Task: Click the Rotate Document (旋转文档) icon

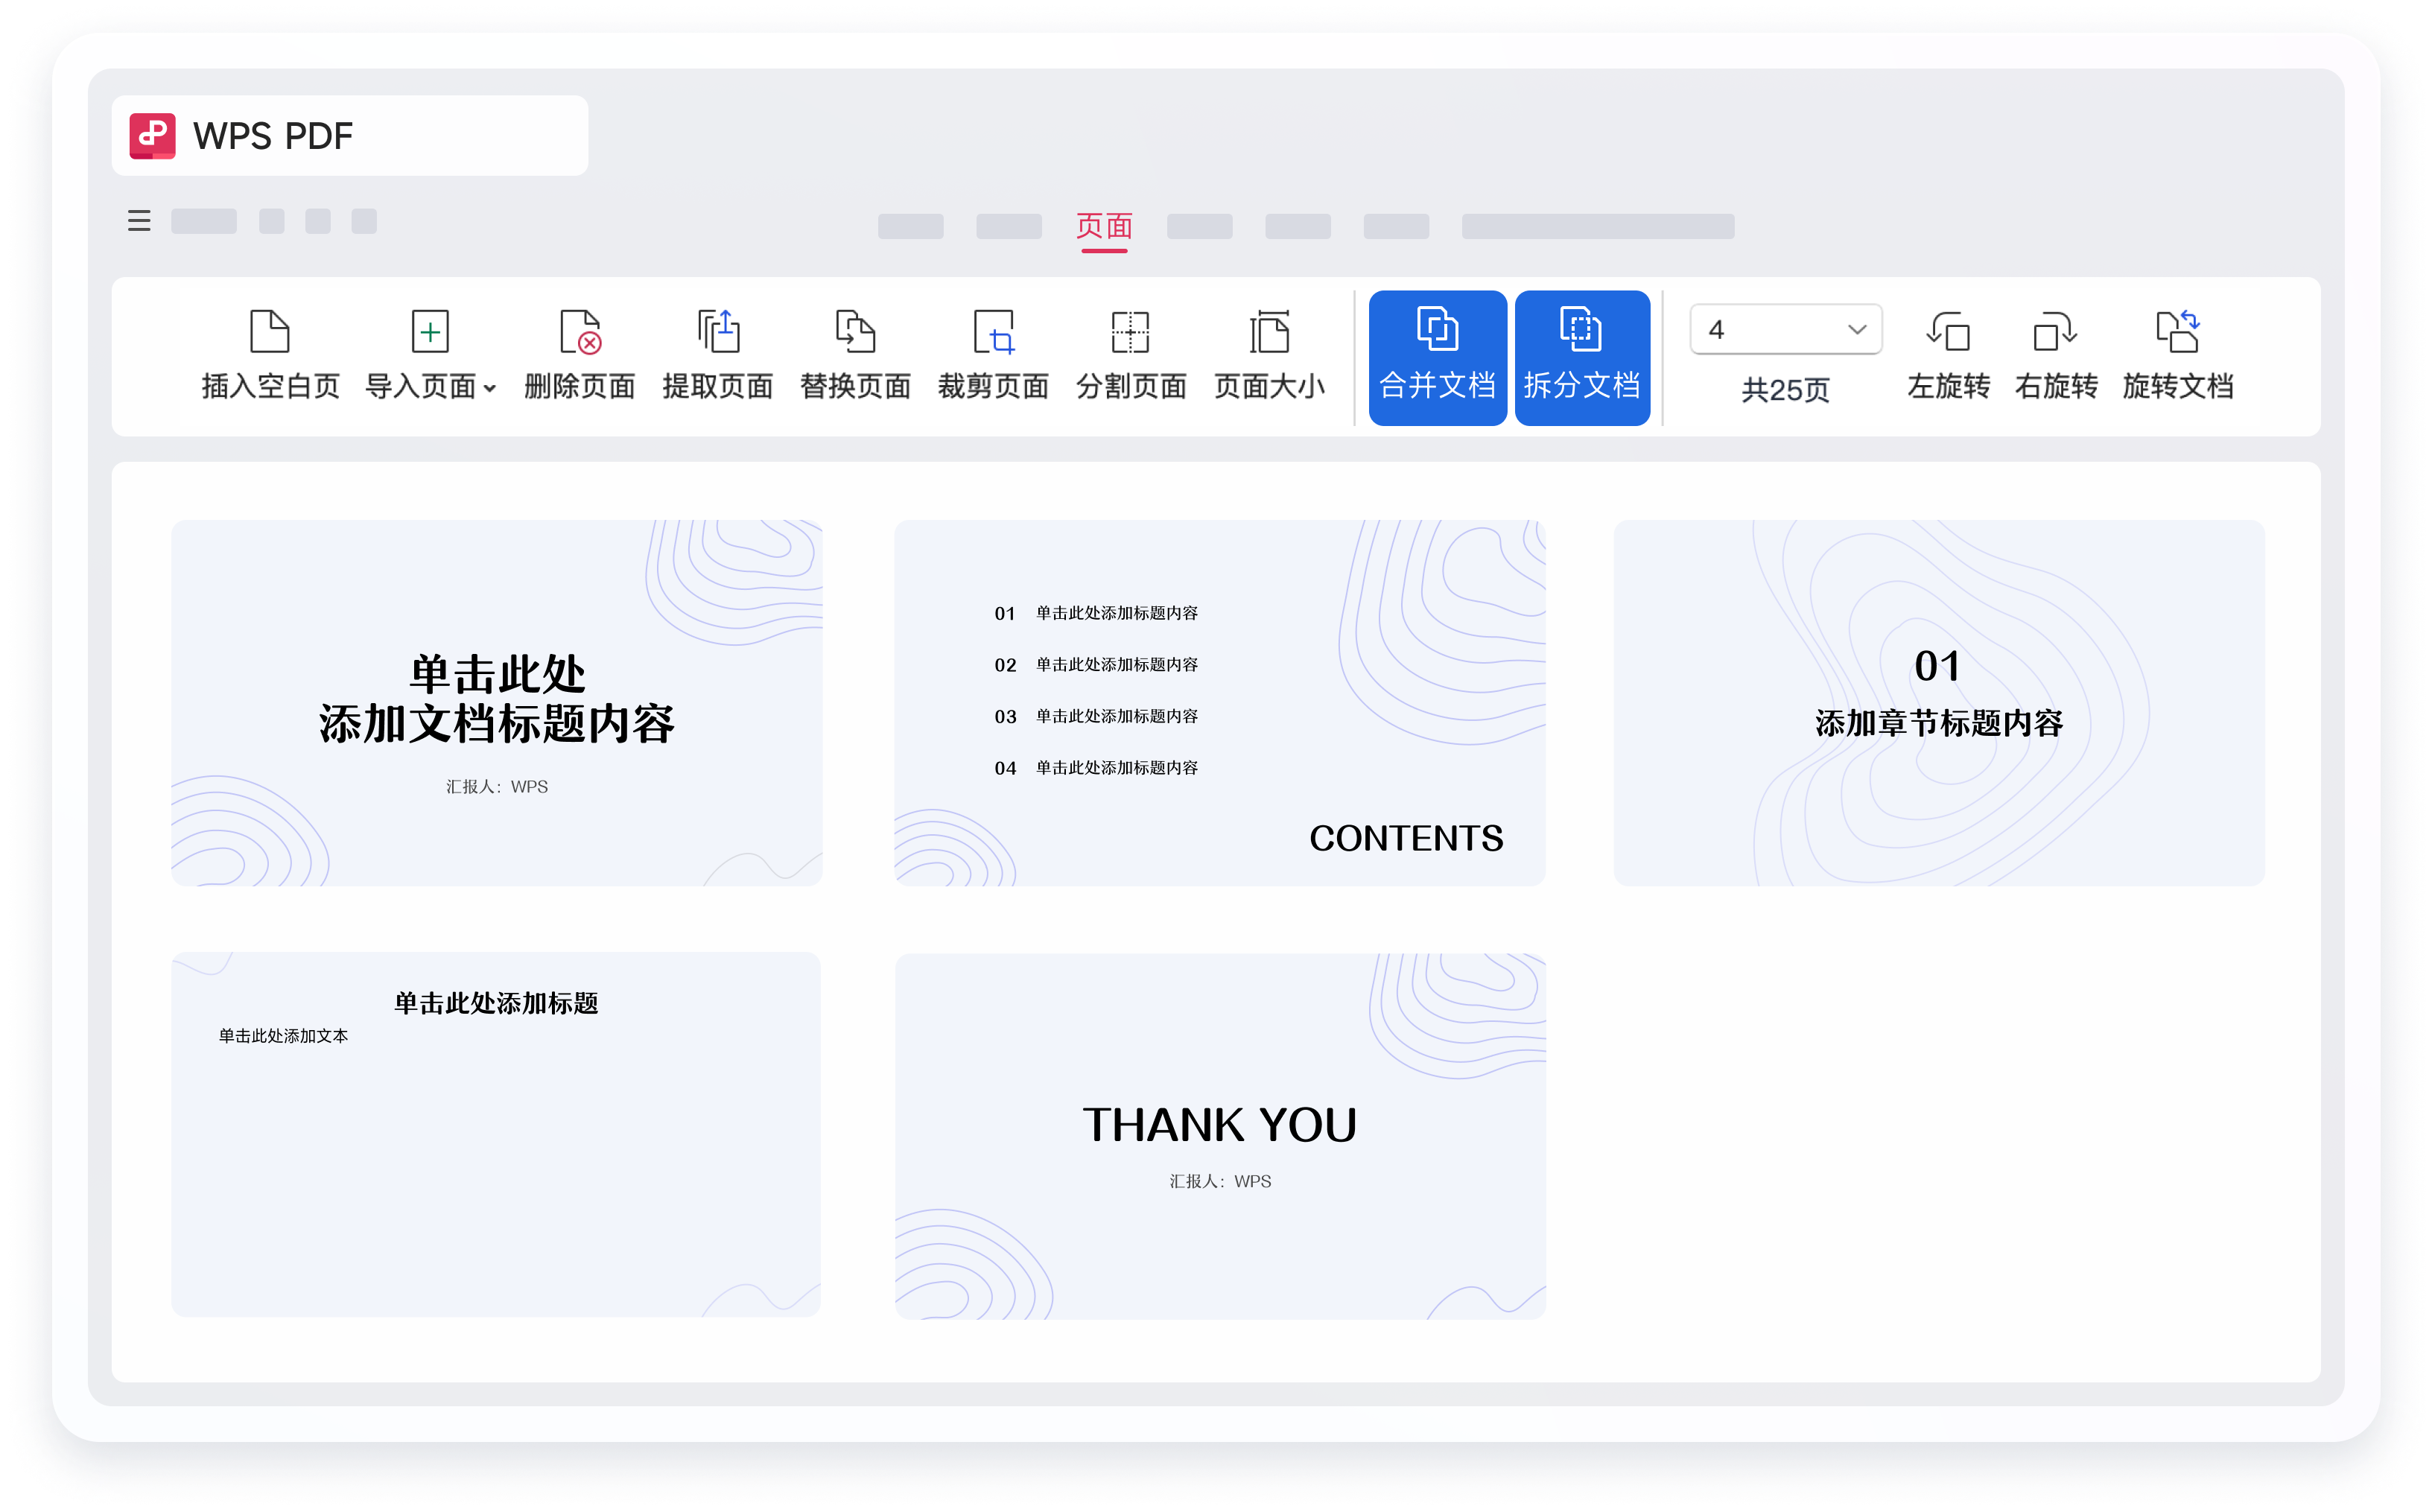Action: coord(2177,332)
